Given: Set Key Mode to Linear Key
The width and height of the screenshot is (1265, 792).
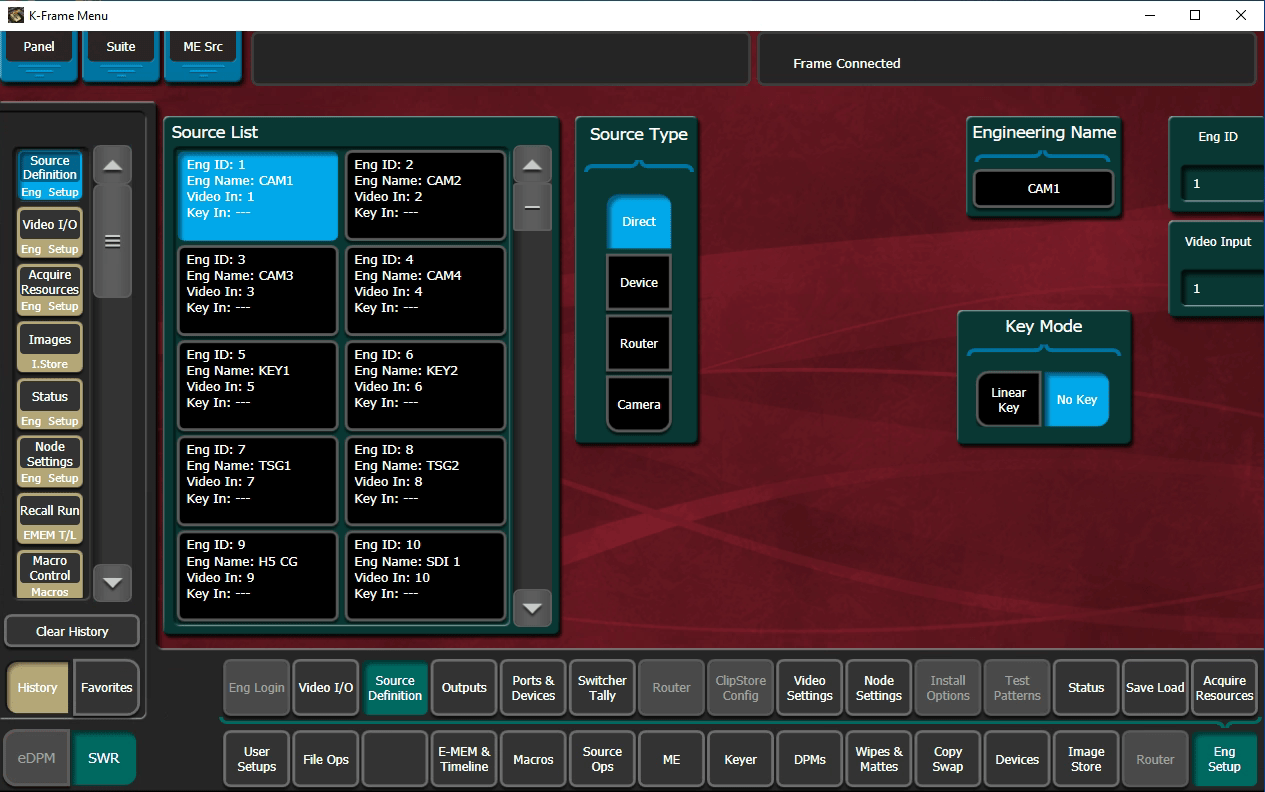Looking at the screenshot, I should click(1008, 400).
